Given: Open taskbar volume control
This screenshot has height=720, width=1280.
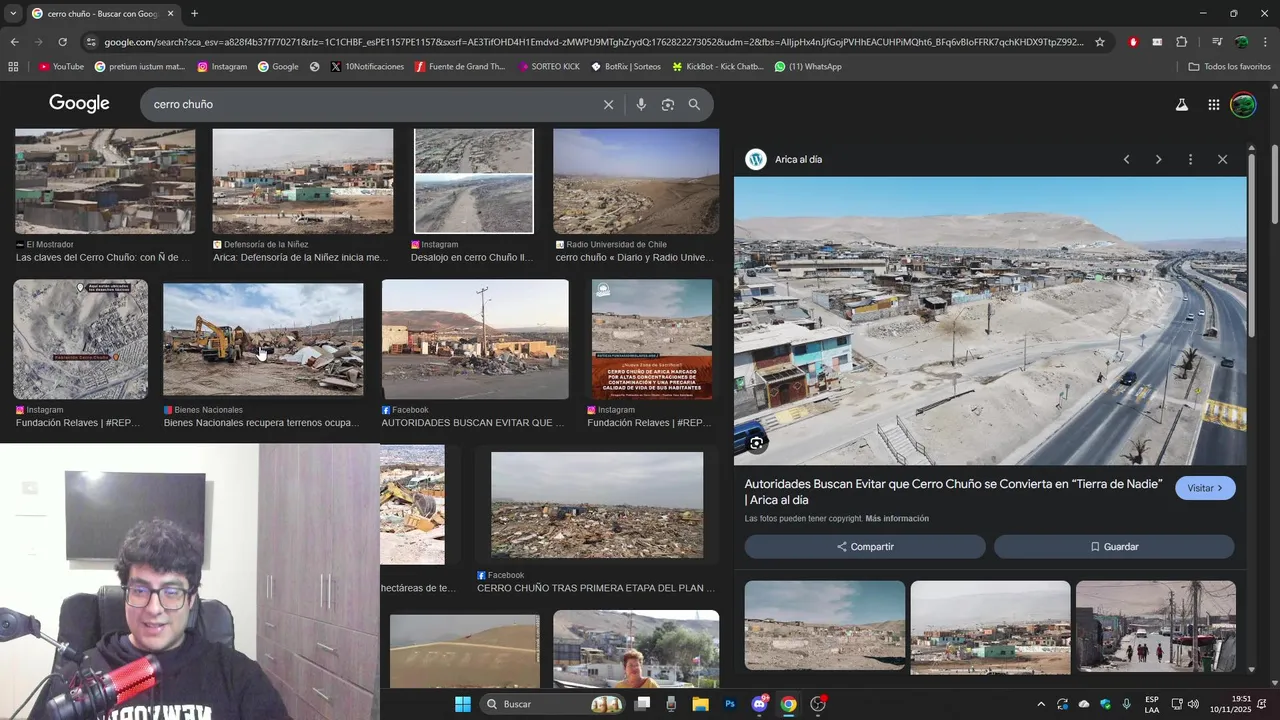Looking at the screenshot, I should [1193, 704].
